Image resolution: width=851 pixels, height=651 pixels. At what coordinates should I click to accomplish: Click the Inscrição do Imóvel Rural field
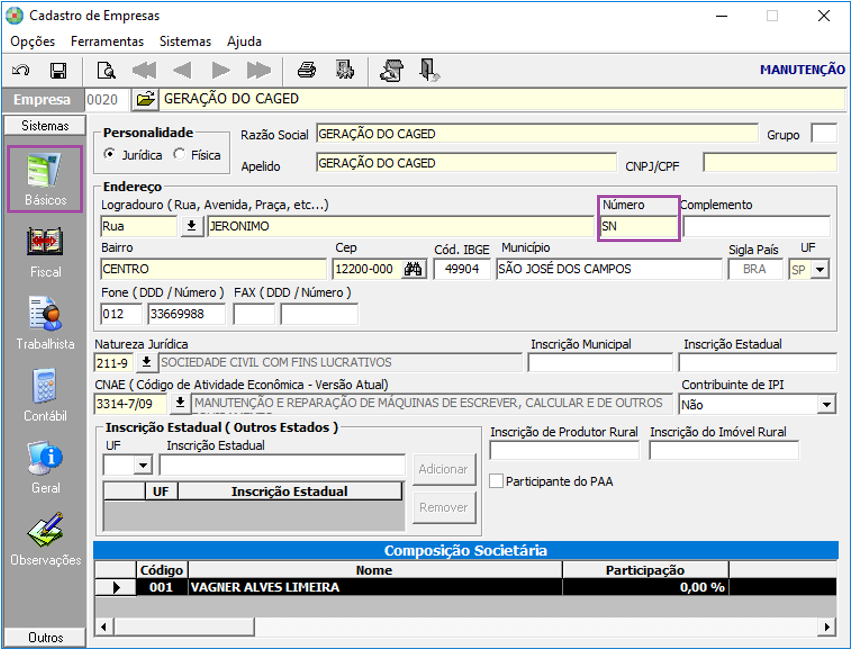pos(724,450)
